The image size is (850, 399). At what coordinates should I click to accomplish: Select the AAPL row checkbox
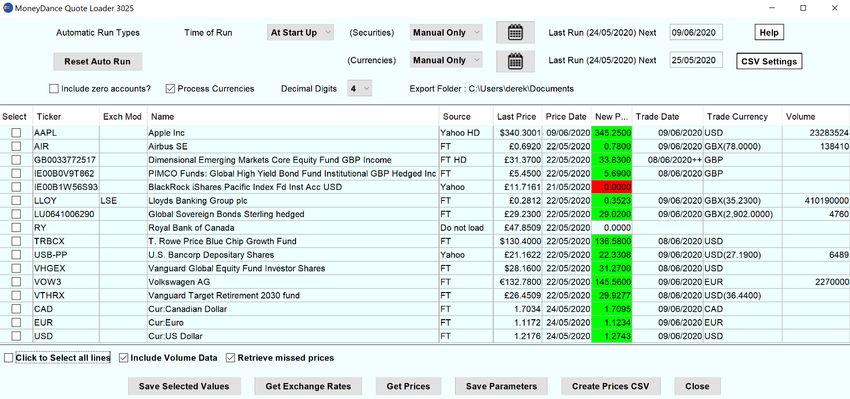click(x=16, y=132)
